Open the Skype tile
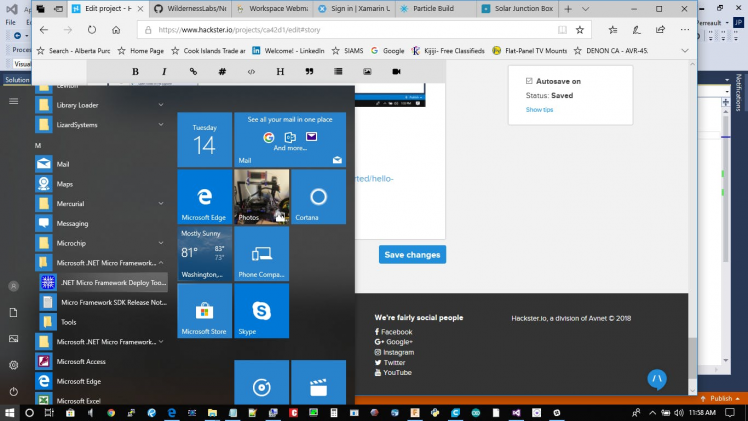 pos(261,311)
